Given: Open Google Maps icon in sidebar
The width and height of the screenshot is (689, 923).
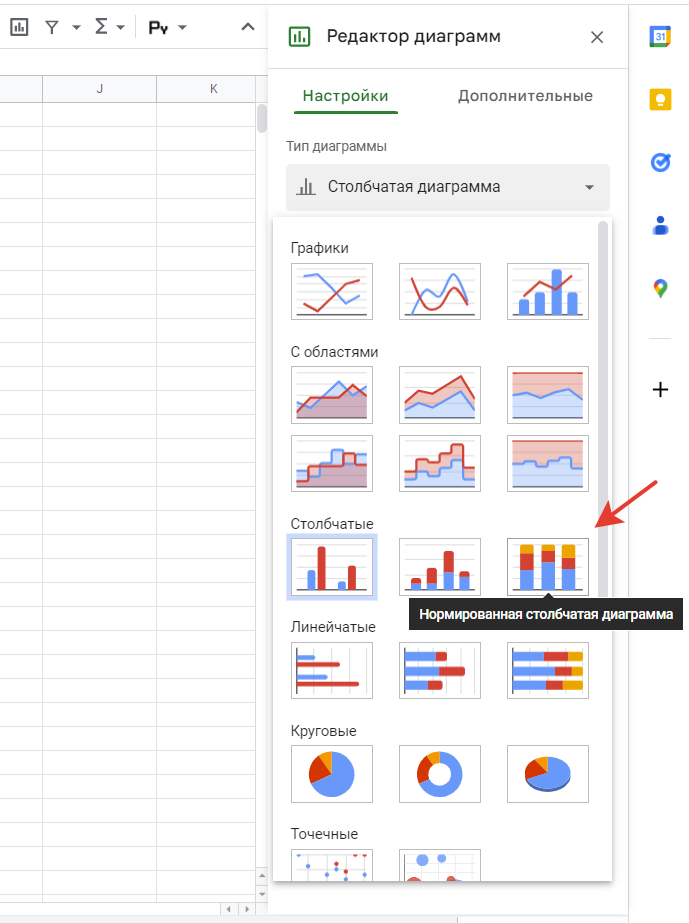Looking at the screenshot, I should [x=660, y=289].
